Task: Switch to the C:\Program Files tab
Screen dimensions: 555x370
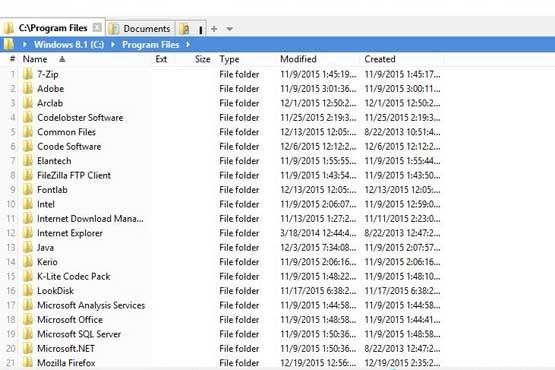Action: click(x=52, y=28)
